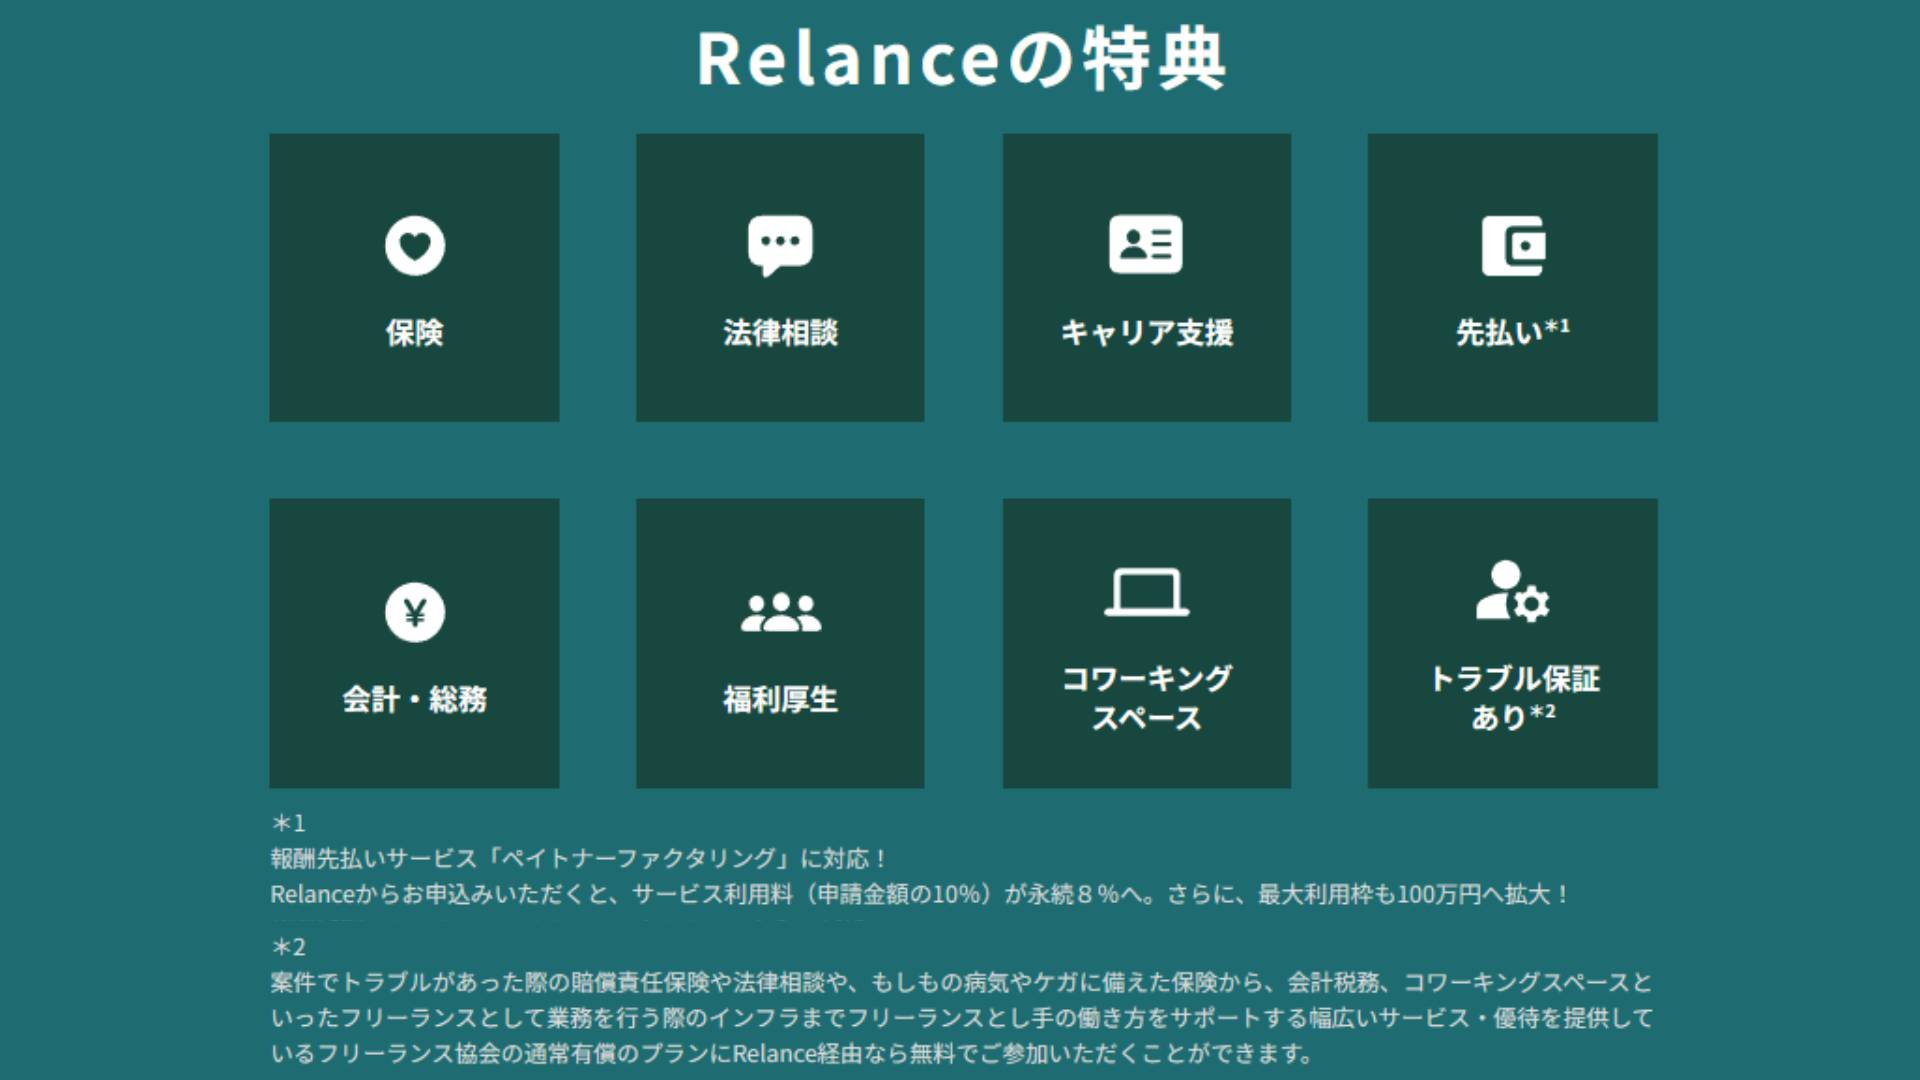This screenshot has width=1920, height=1080.
Task: Click the speech bubble legal consultation icon
Action: 780,244
